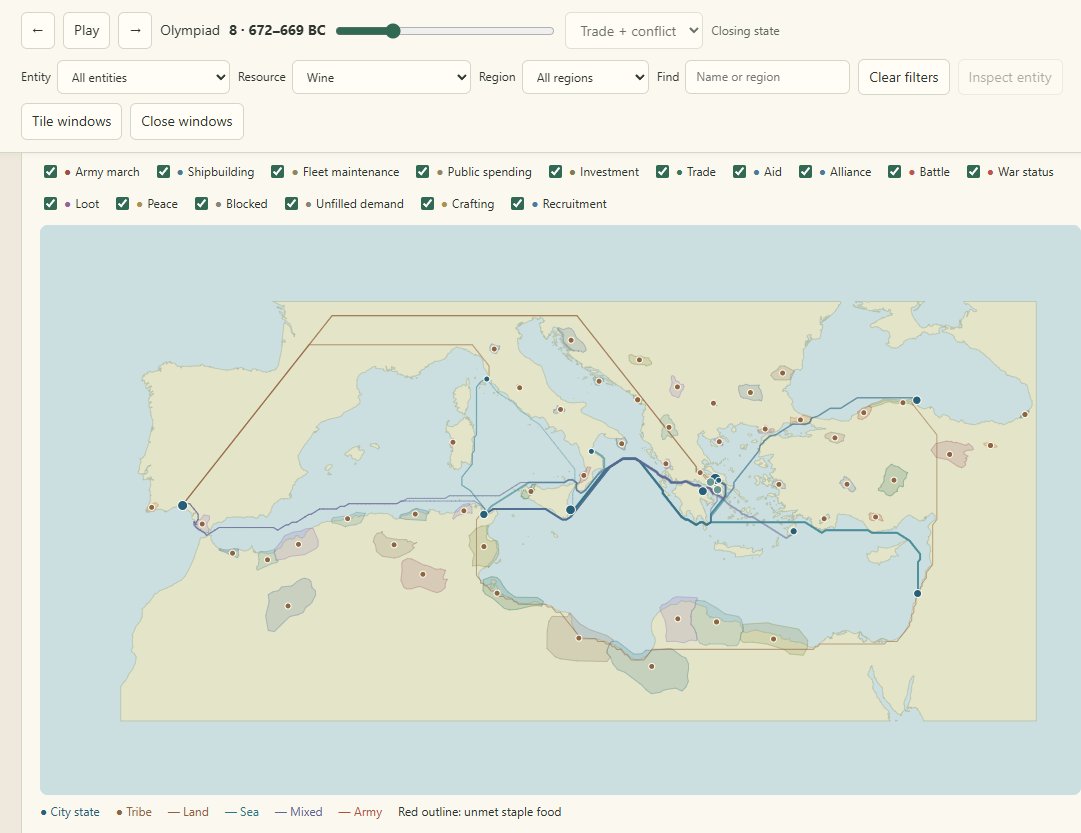The image size is (1081, 833).
Task: Select the tribe marker in the red Algerian region
Action: pos(423,574)
